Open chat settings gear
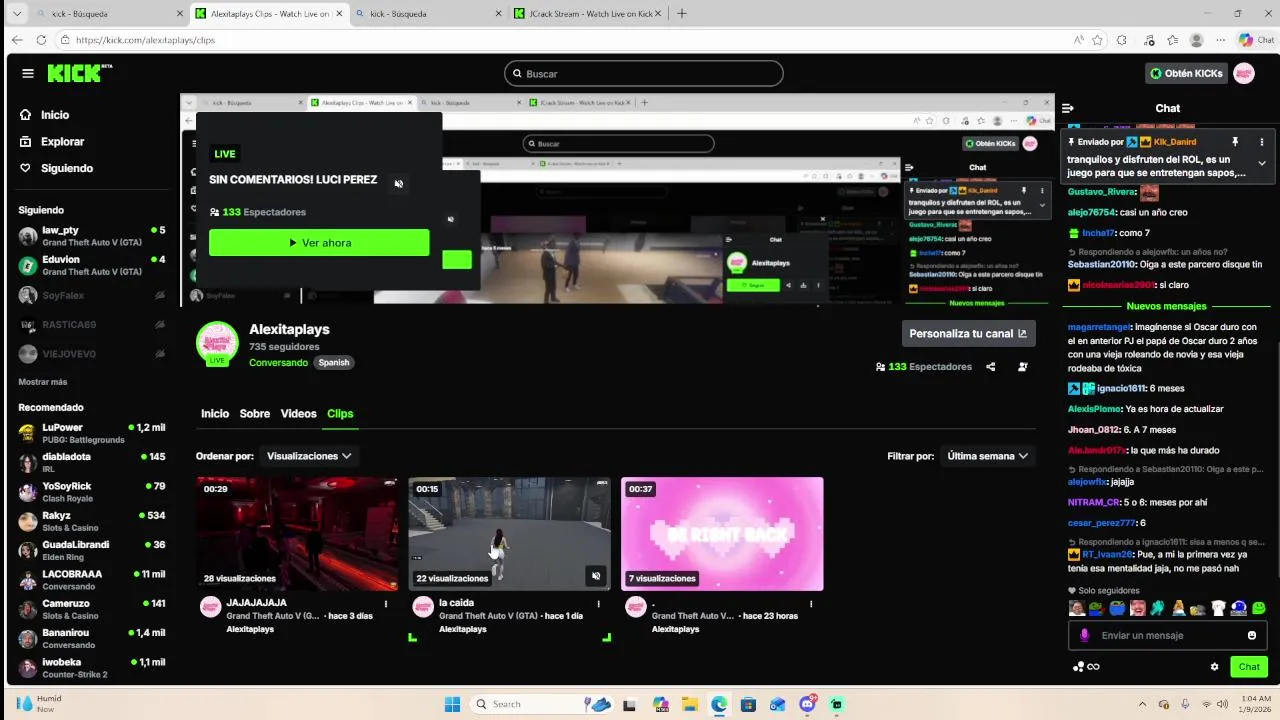The height and width of the screenshot is (720, 1280). tap(1215, 667)
